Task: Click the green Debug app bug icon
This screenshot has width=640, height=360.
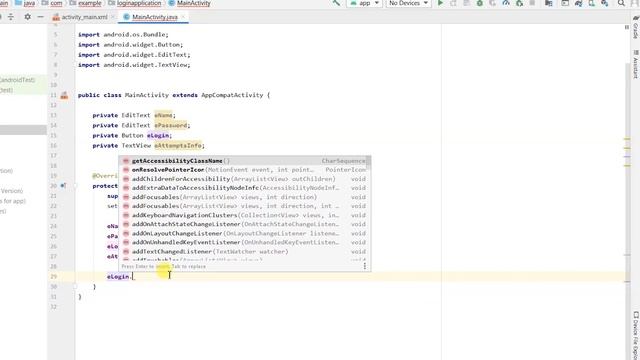Action: tap(480, 3)
